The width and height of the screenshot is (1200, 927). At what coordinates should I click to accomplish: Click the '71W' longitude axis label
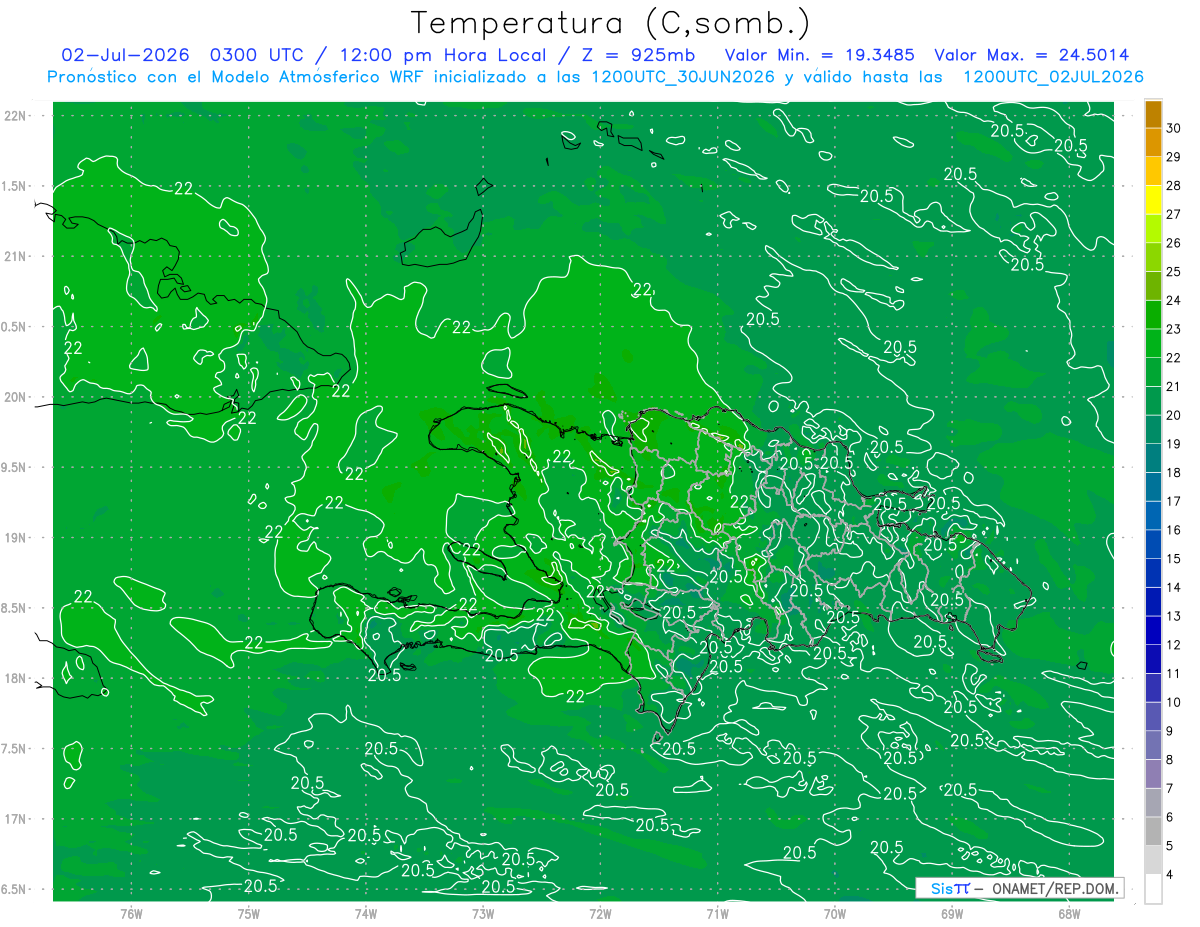point(717,912)
